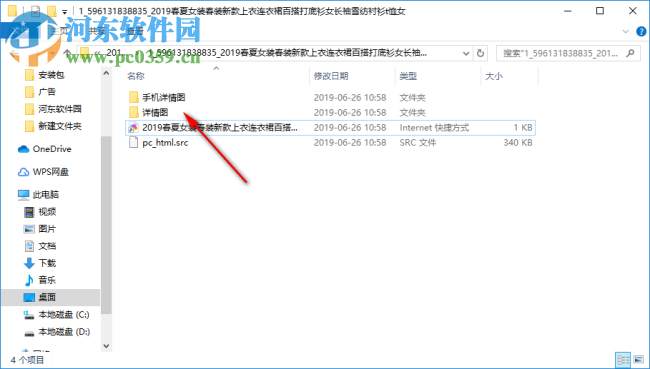
Task: Open address bar history dropdown
Action: 466,53
